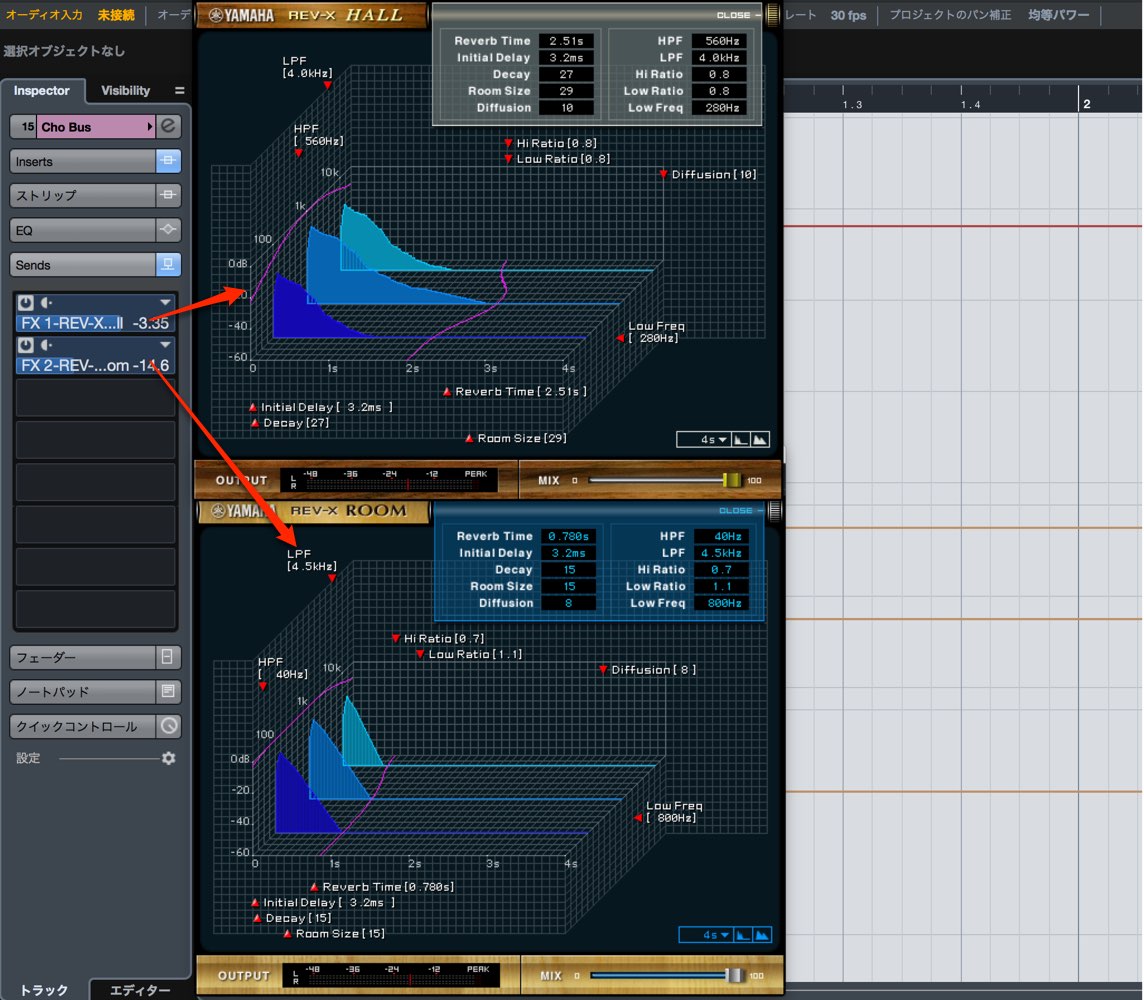The image size is (1144, 1000).
Task: Click HALL Room Size value 29
Action: (566, 91)
